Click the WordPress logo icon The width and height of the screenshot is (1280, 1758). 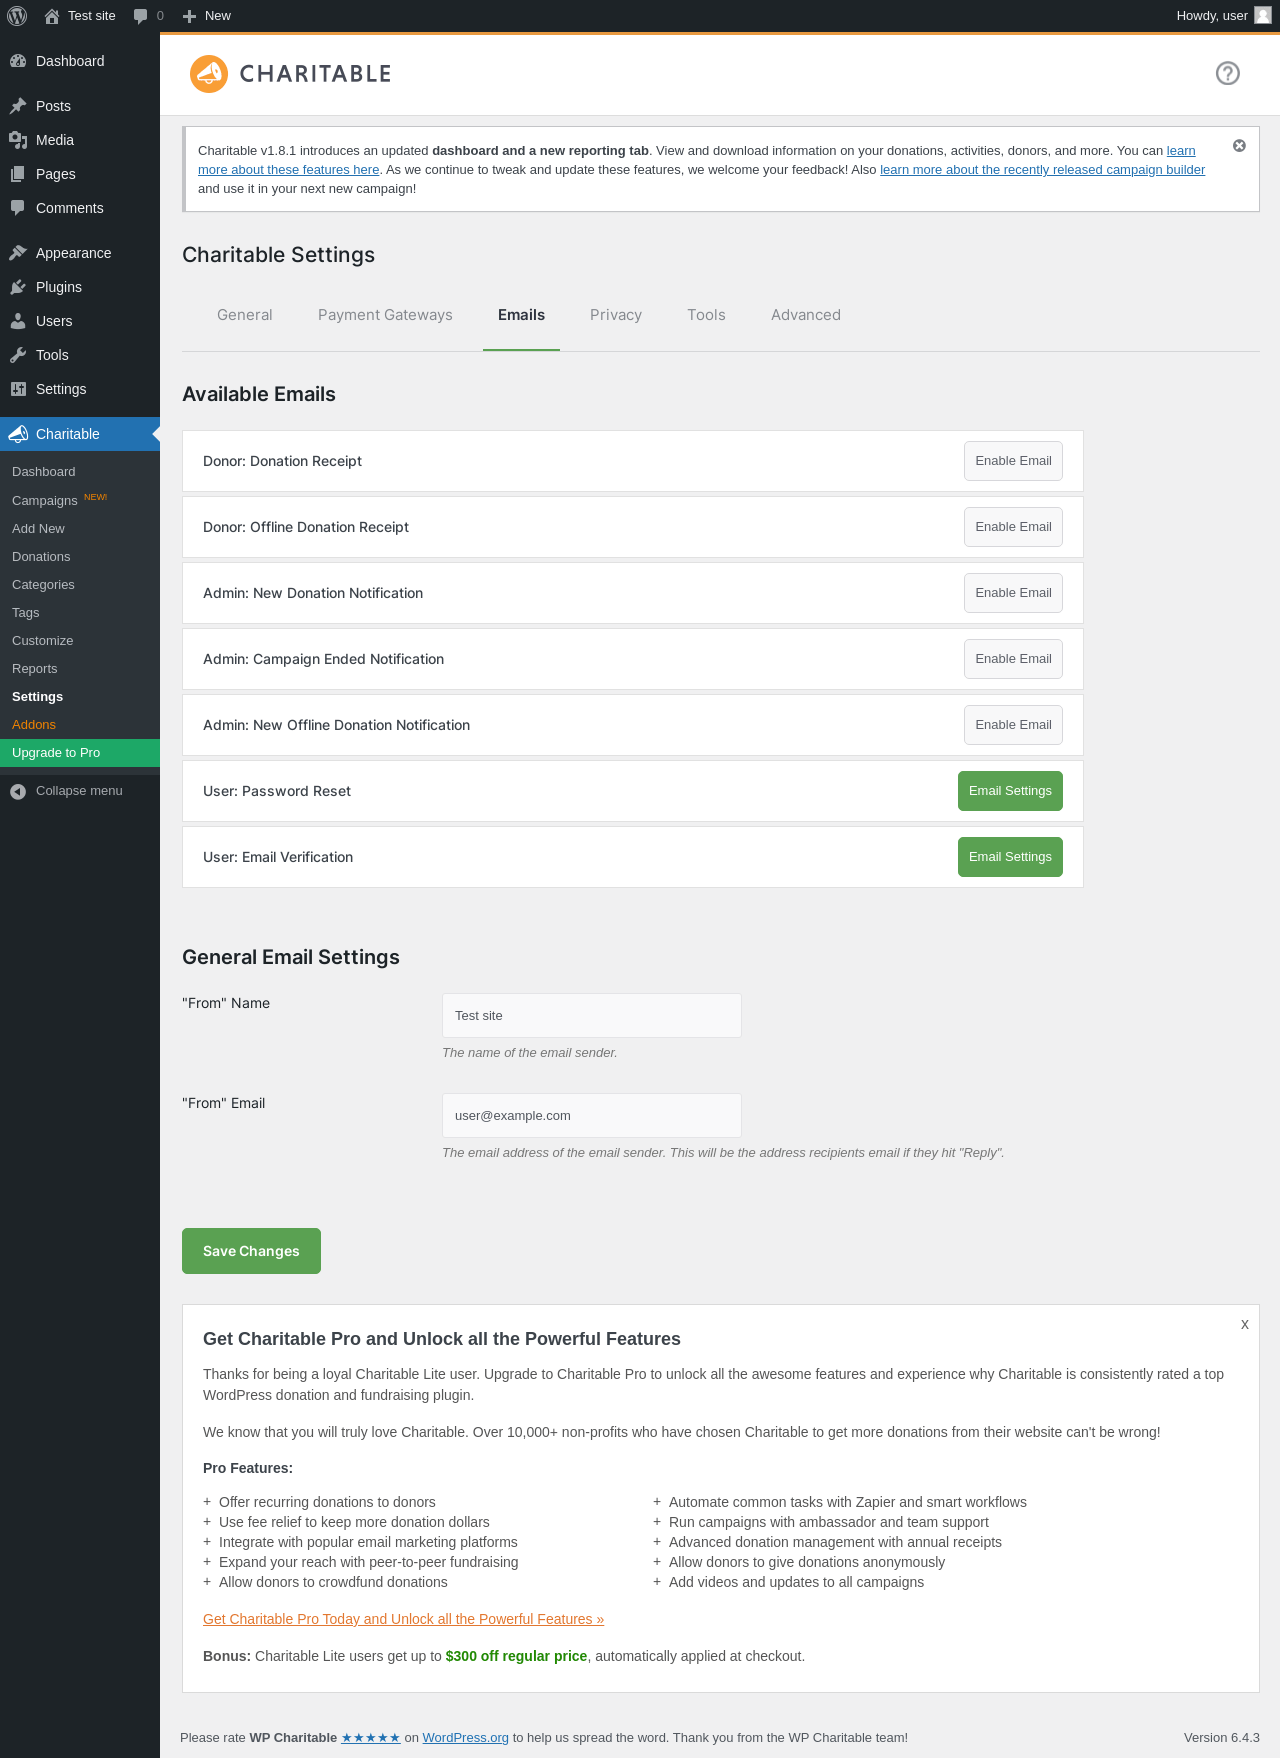pyautogui.click(x=17, y=16)
